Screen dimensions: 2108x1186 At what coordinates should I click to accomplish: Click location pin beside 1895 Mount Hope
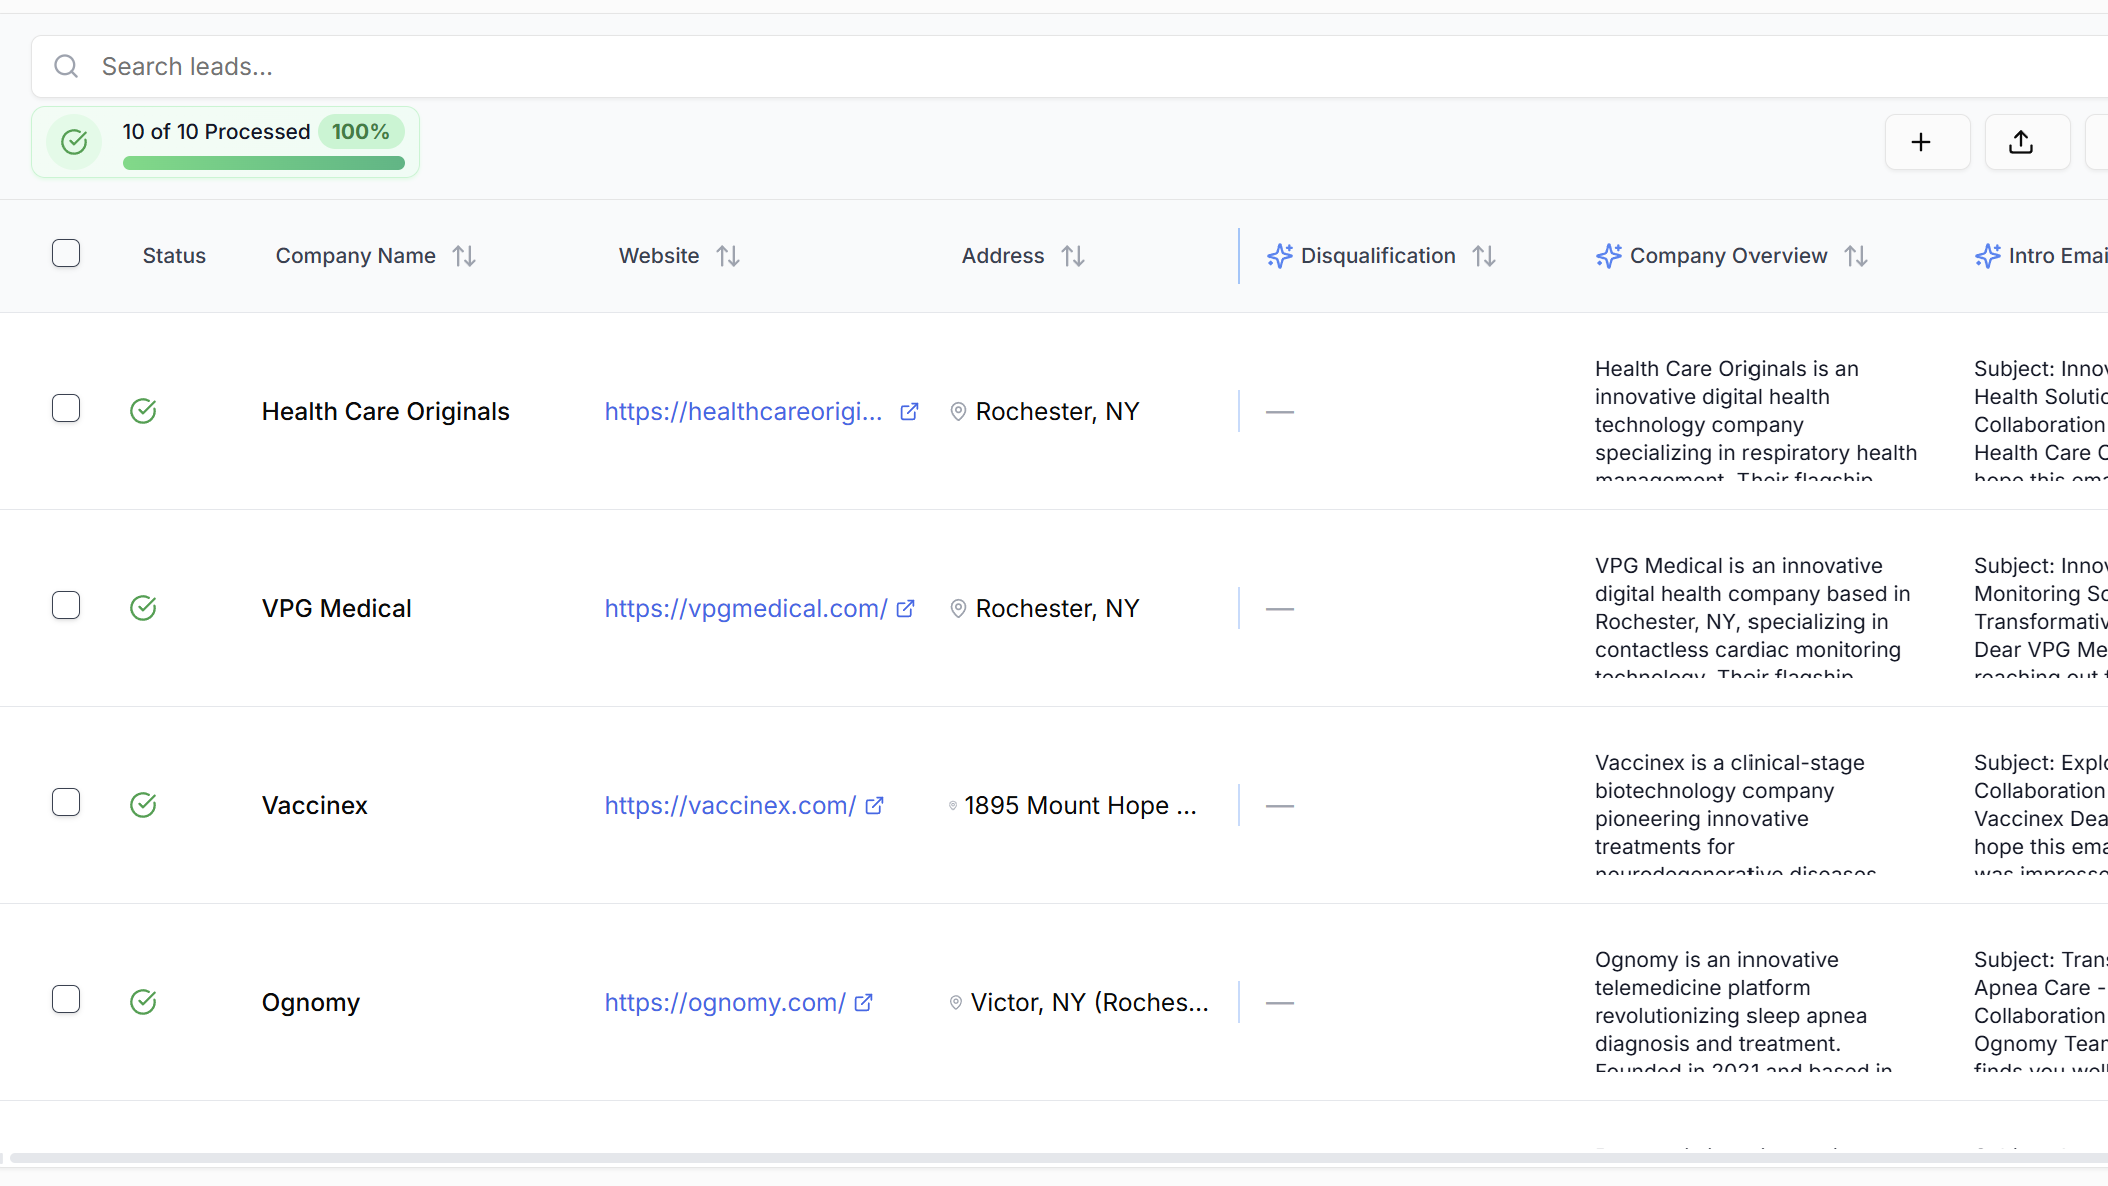coord(953,806)
